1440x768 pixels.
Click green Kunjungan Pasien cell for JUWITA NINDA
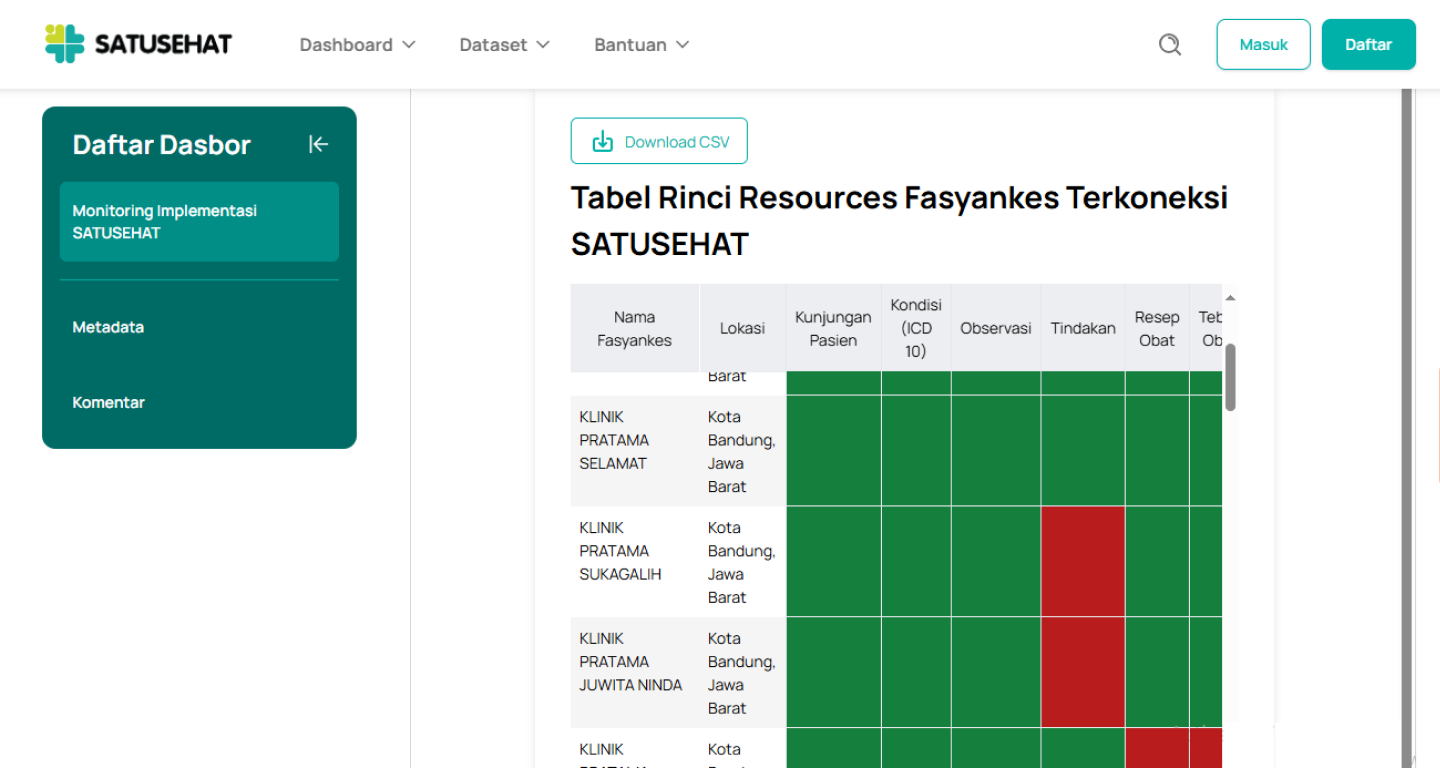(834, 672)
